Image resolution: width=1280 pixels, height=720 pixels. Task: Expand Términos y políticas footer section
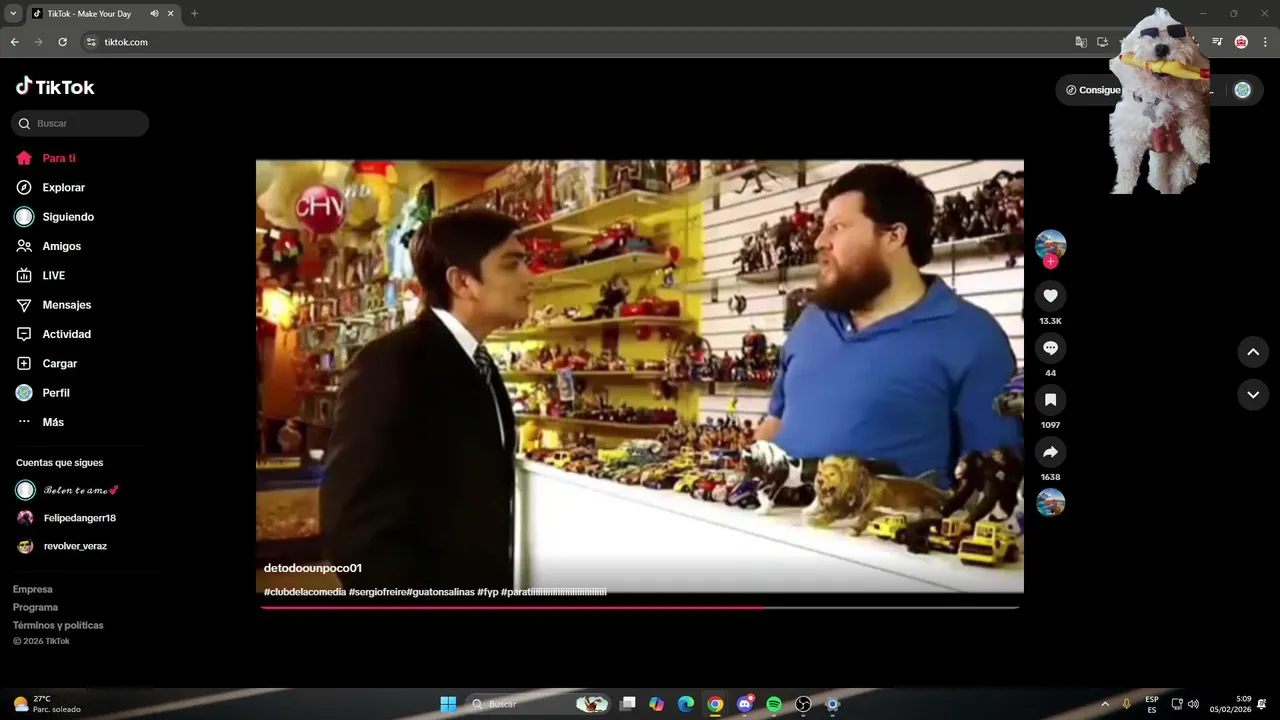(x=58, y=625)
